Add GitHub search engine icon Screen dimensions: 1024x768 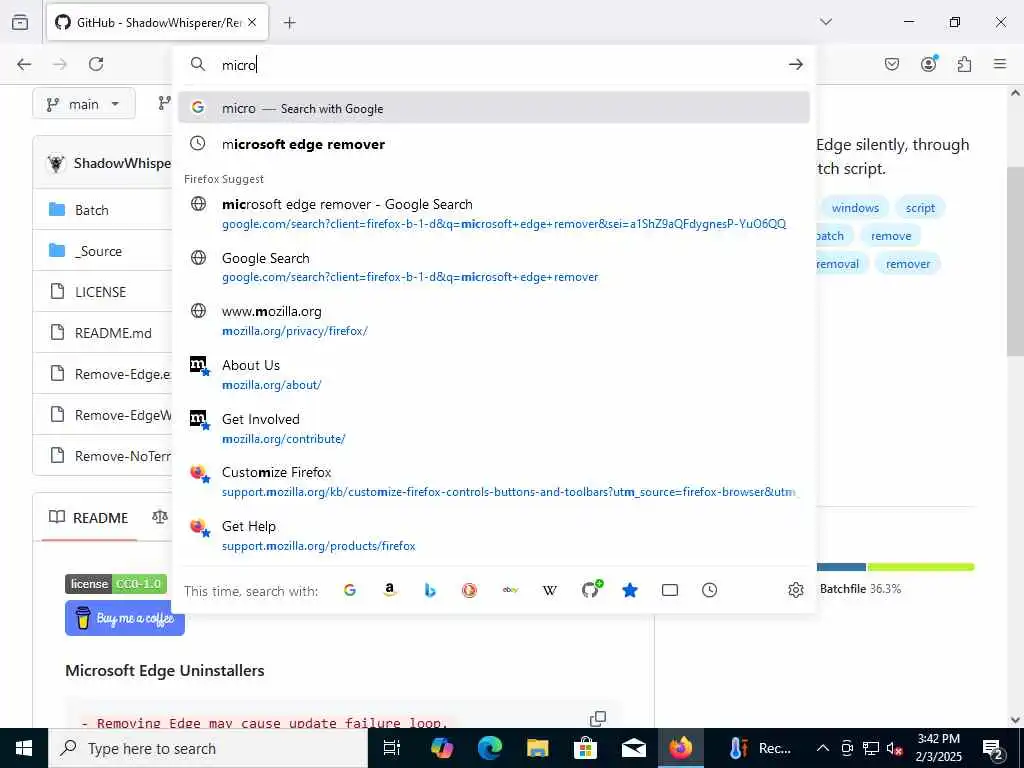click(x=591, y=590)
